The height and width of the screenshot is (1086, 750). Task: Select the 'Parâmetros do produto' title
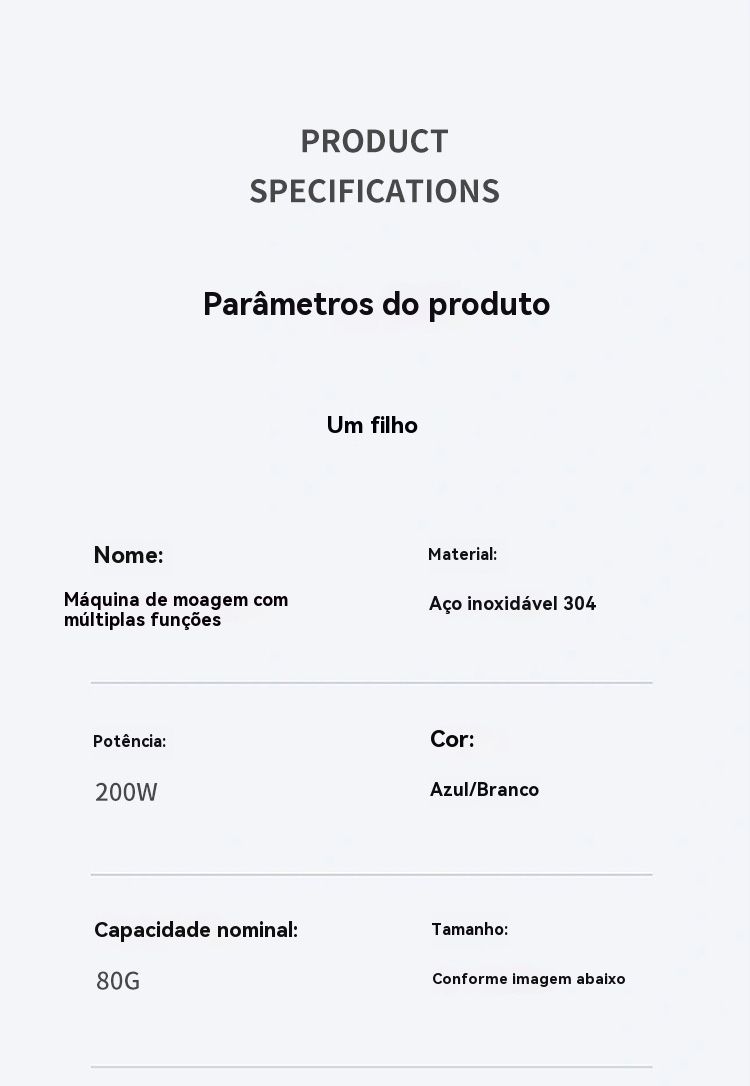coord(376,304)
